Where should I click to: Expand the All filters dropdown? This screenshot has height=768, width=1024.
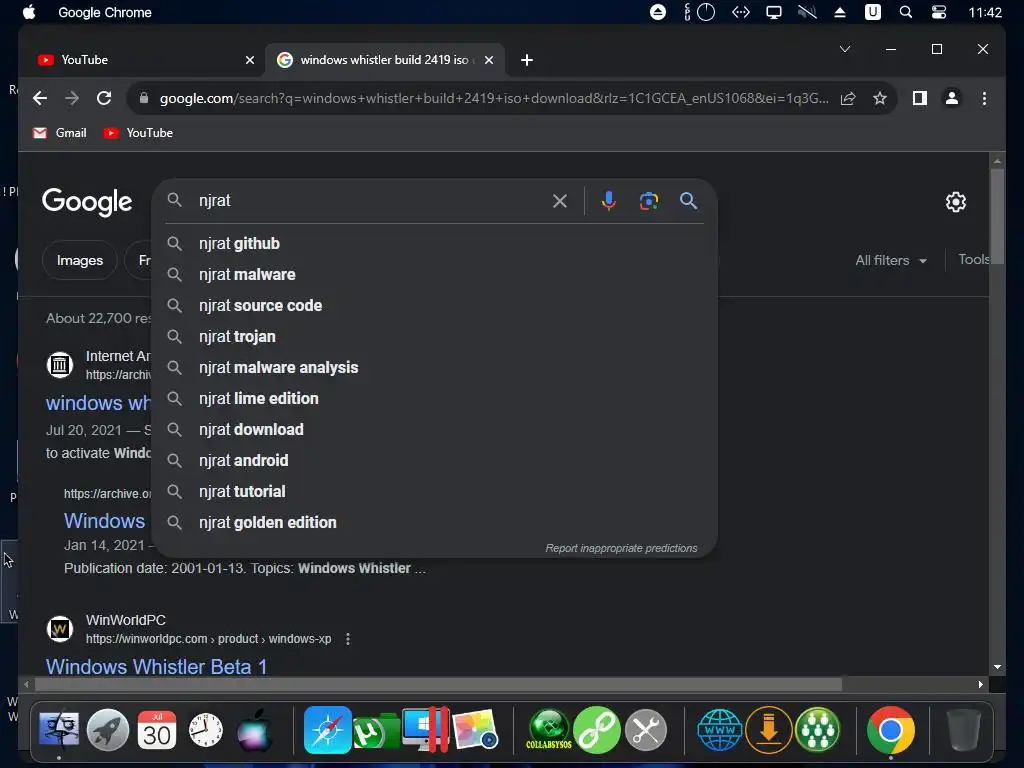pyautogui.click(x=891, y=260)
